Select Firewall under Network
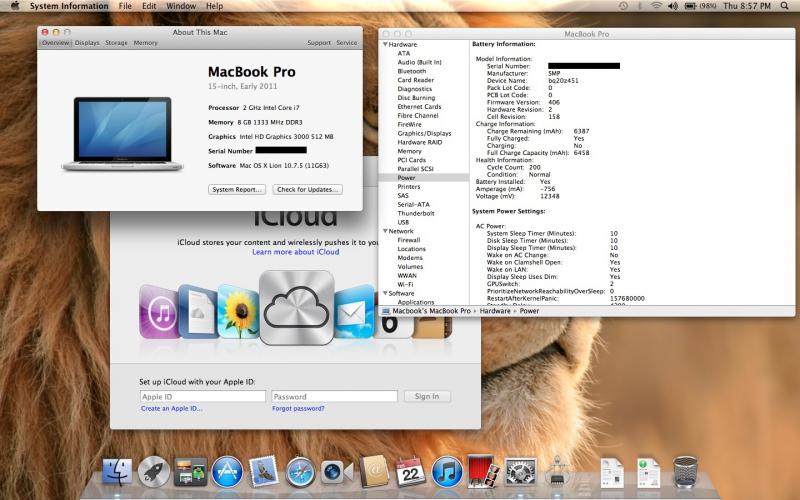 click(409, 240)
